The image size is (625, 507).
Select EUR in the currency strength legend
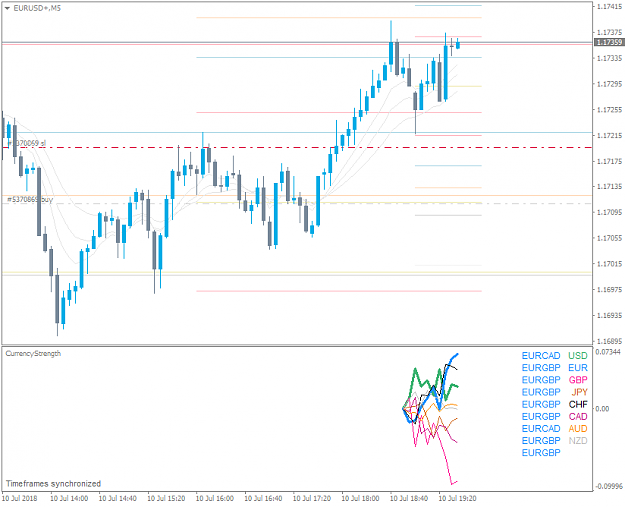click(578, 367)
